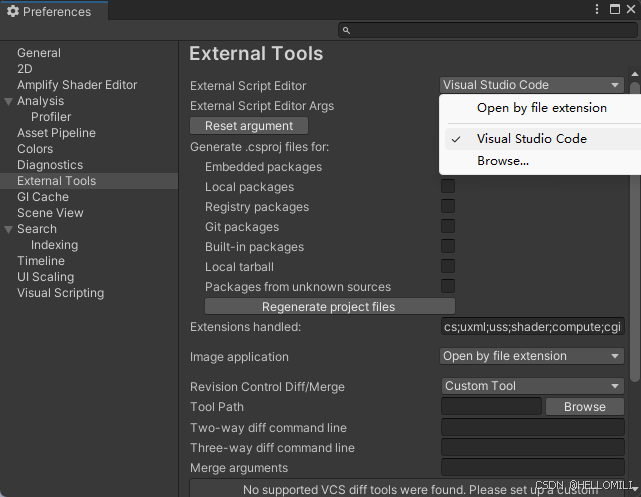Choose Visual Studio Code menu option
This screenshot has height=497, width=641.
(542, 139)
